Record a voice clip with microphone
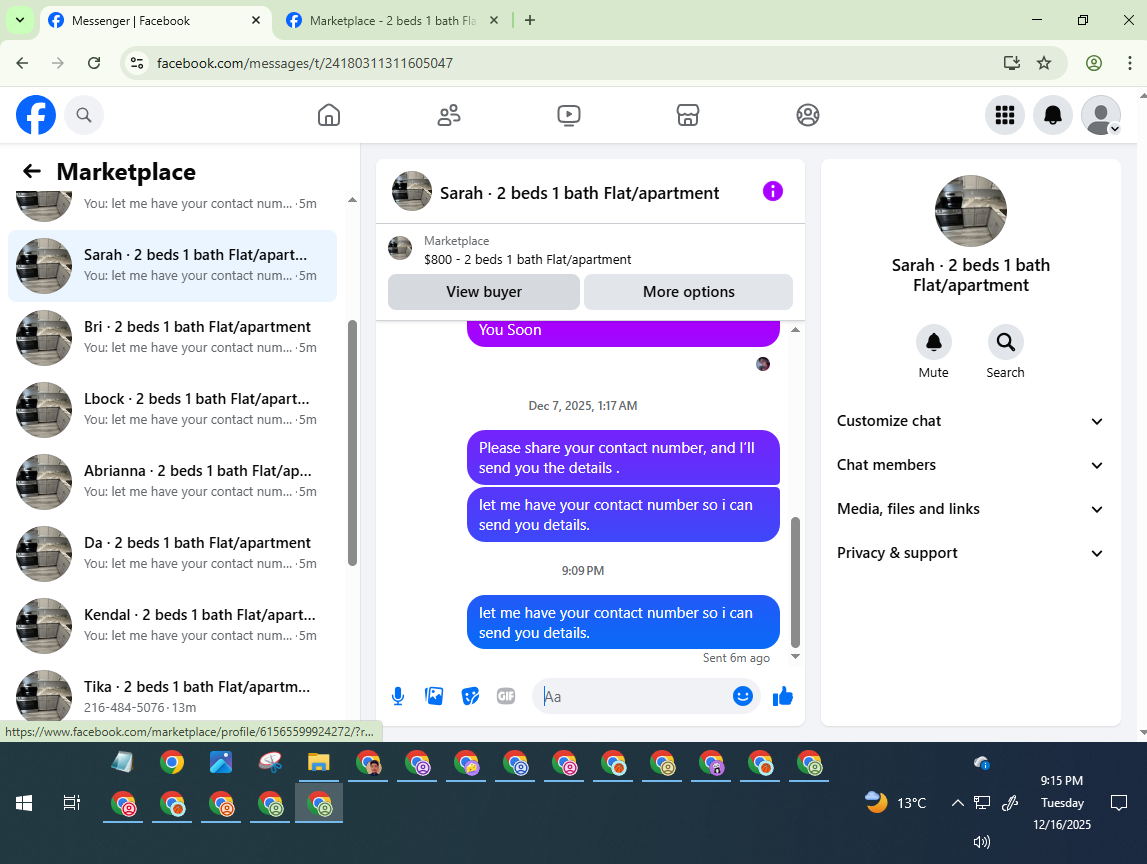The height and width of the screenshot is (864, 1147). pyautogui.click(x=397, y=696)
